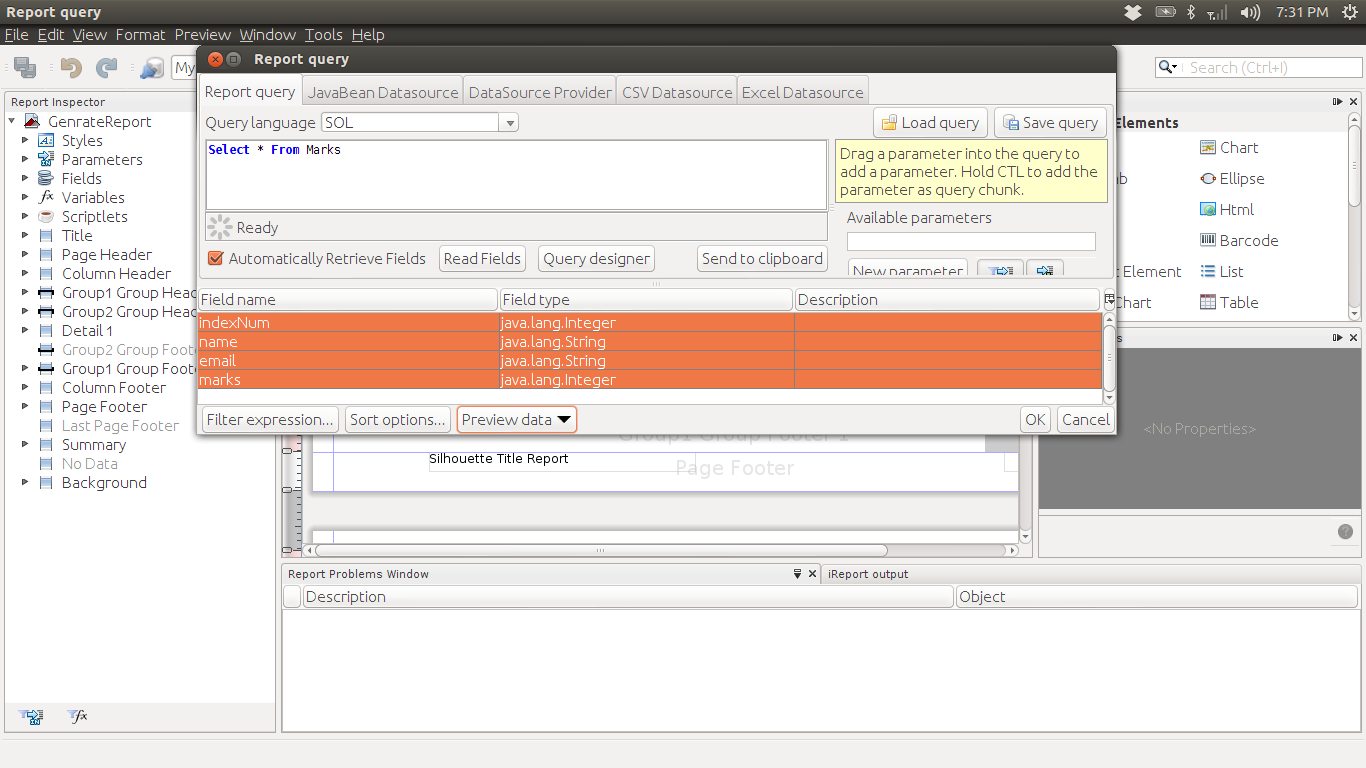Click the Redo icon in the toolbar
Image resolution: width=1366 pixels, height=768 pixels.
[x=106, y=67]
